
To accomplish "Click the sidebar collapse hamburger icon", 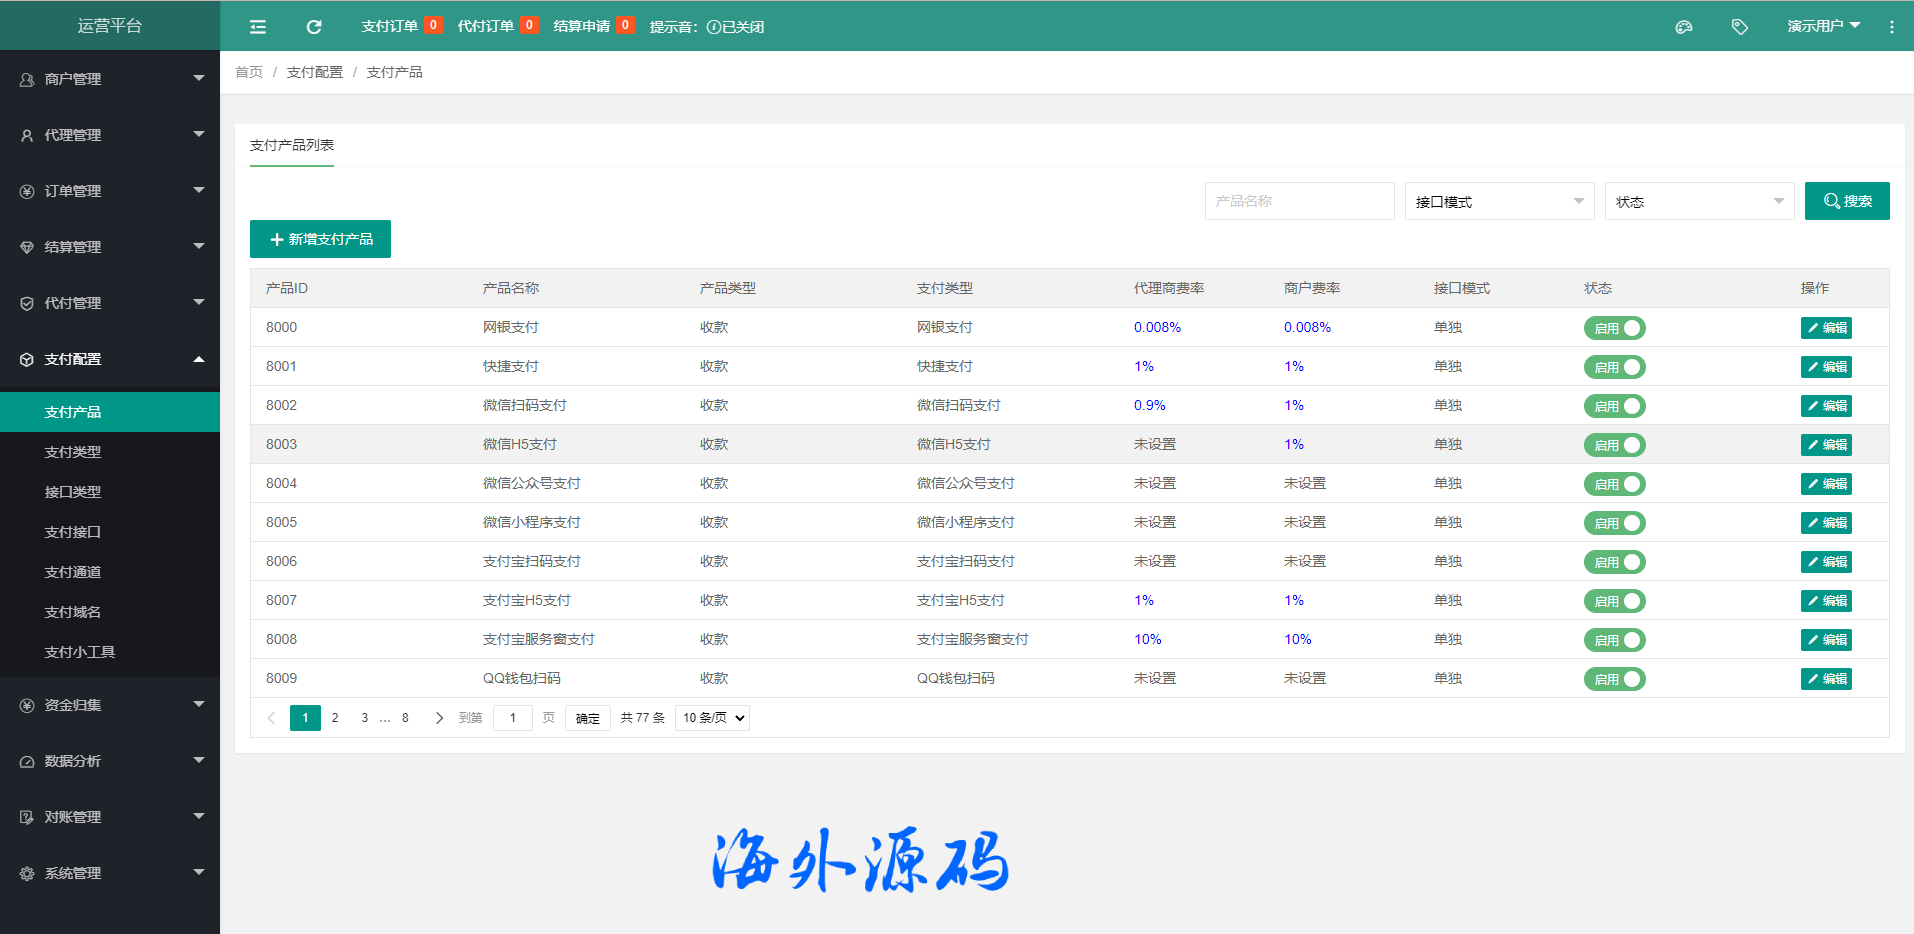I will 258,27.
